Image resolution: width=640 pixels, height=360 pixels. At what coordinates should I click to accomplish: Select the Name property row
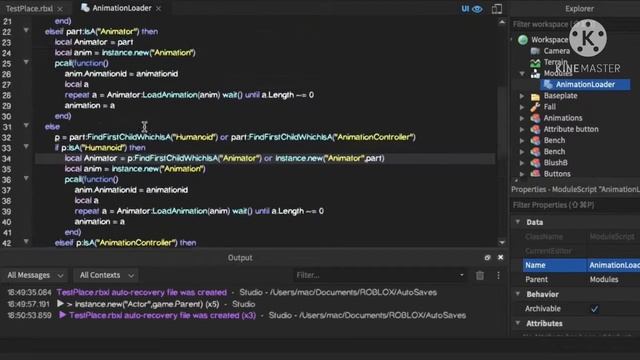(581, 265)
